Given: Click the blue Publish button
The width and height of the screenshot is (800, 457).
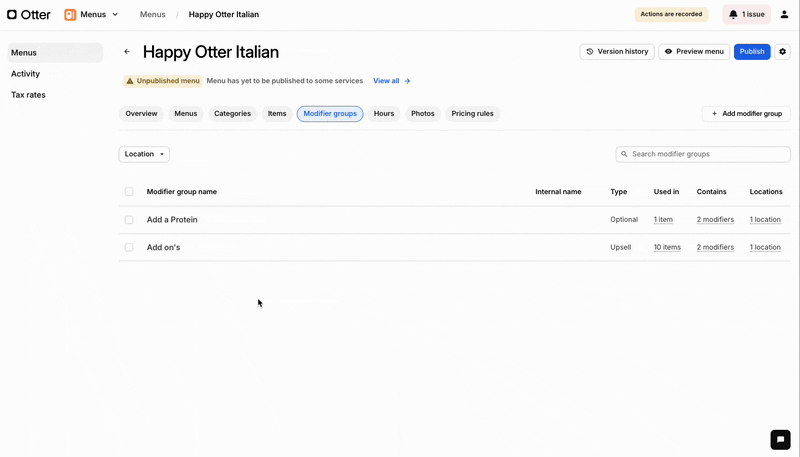Looking at the screenshot, I should click(x=752, y=52).
